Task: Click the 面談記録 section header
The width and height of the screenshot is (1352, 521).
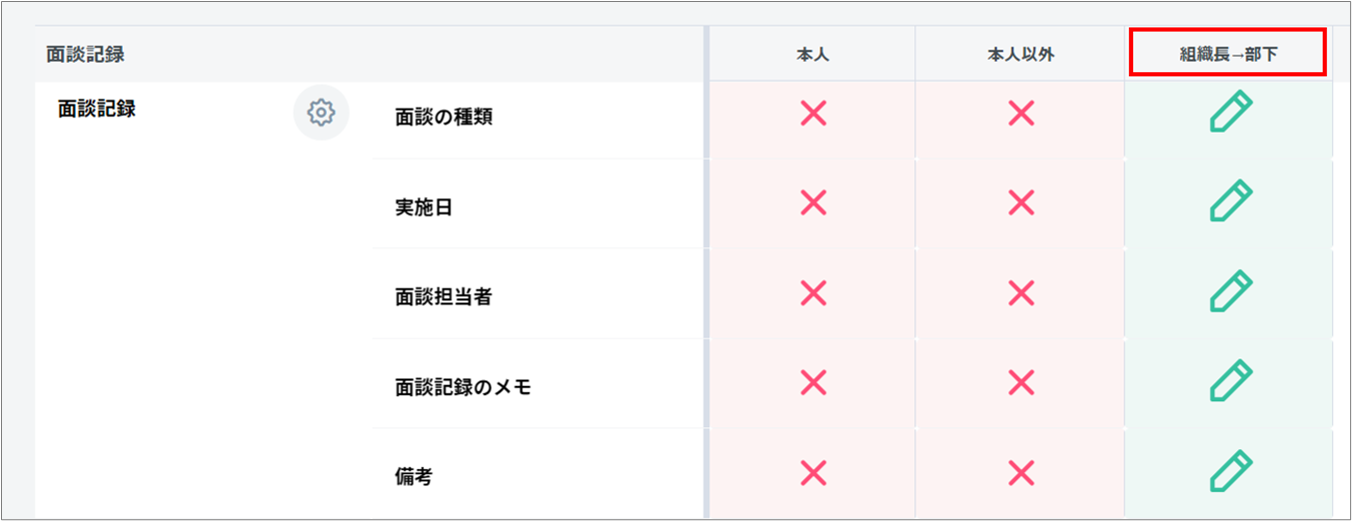Action: pyautogui.click(x=85, y=55)
